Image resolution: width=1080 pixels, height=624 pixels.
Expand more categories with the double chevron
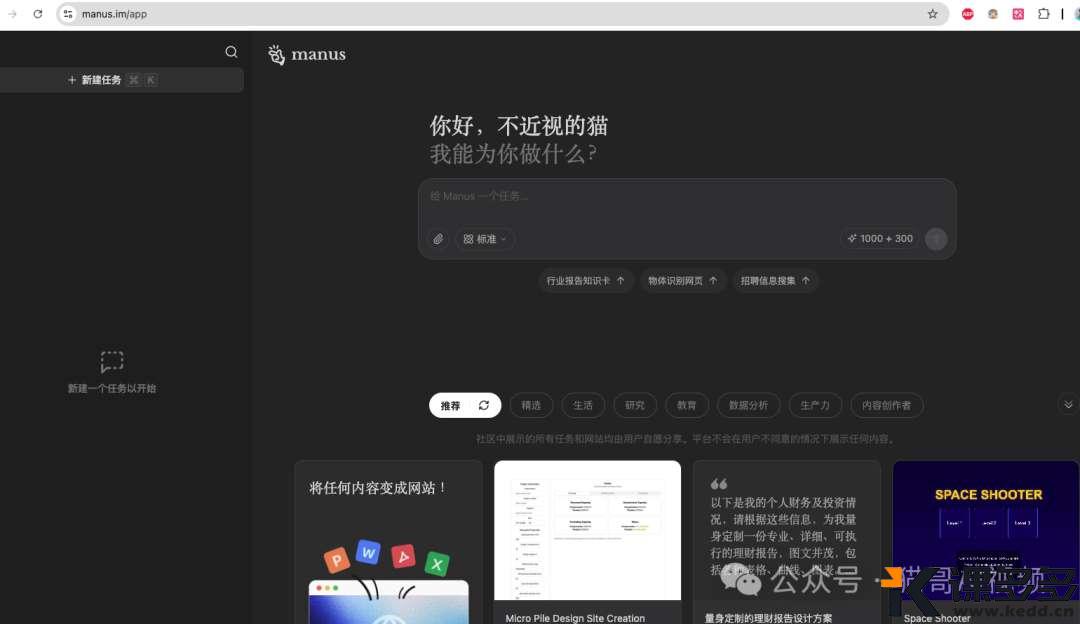[x=1068, y=405]
